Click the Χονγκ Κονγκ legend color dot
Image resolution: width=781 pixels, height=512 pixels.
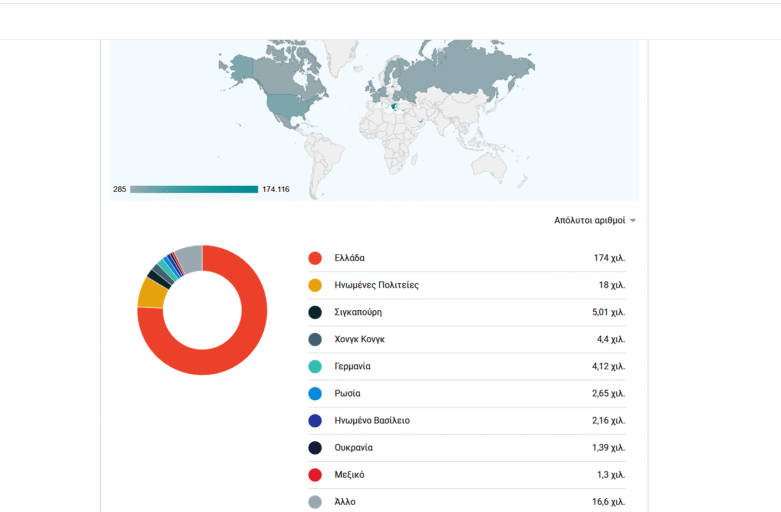pyautogui.click(x=315, y=339)
